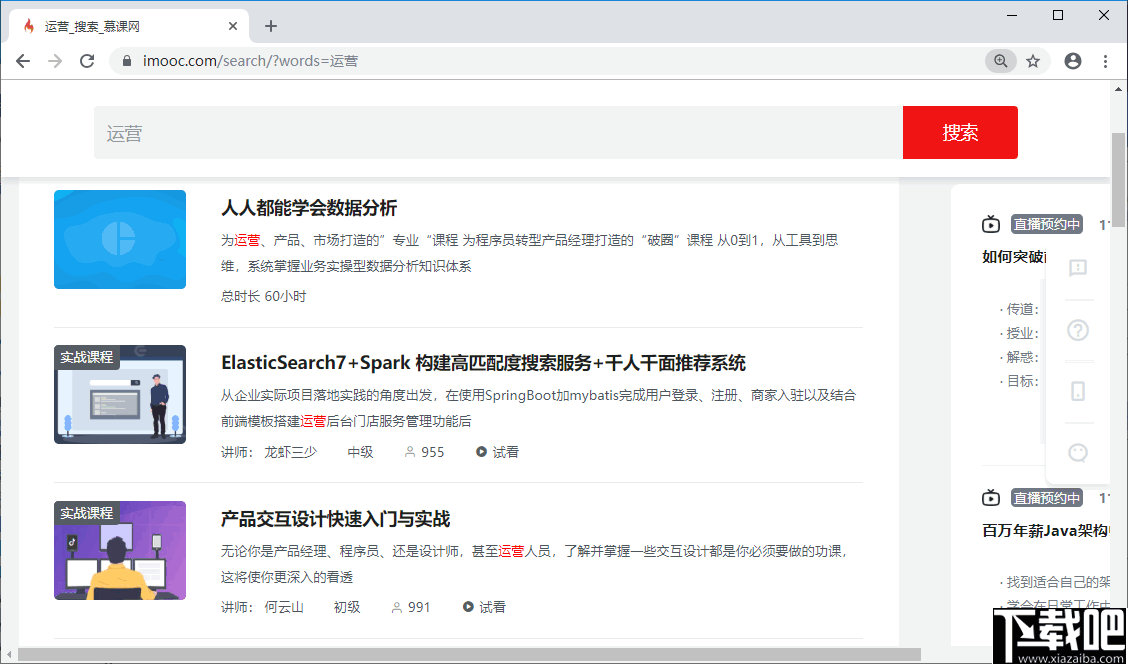Click 讲师: label in ElasticSearch7 row
The height and width of the screenshot is (664, 1128).
pos(237,452)
